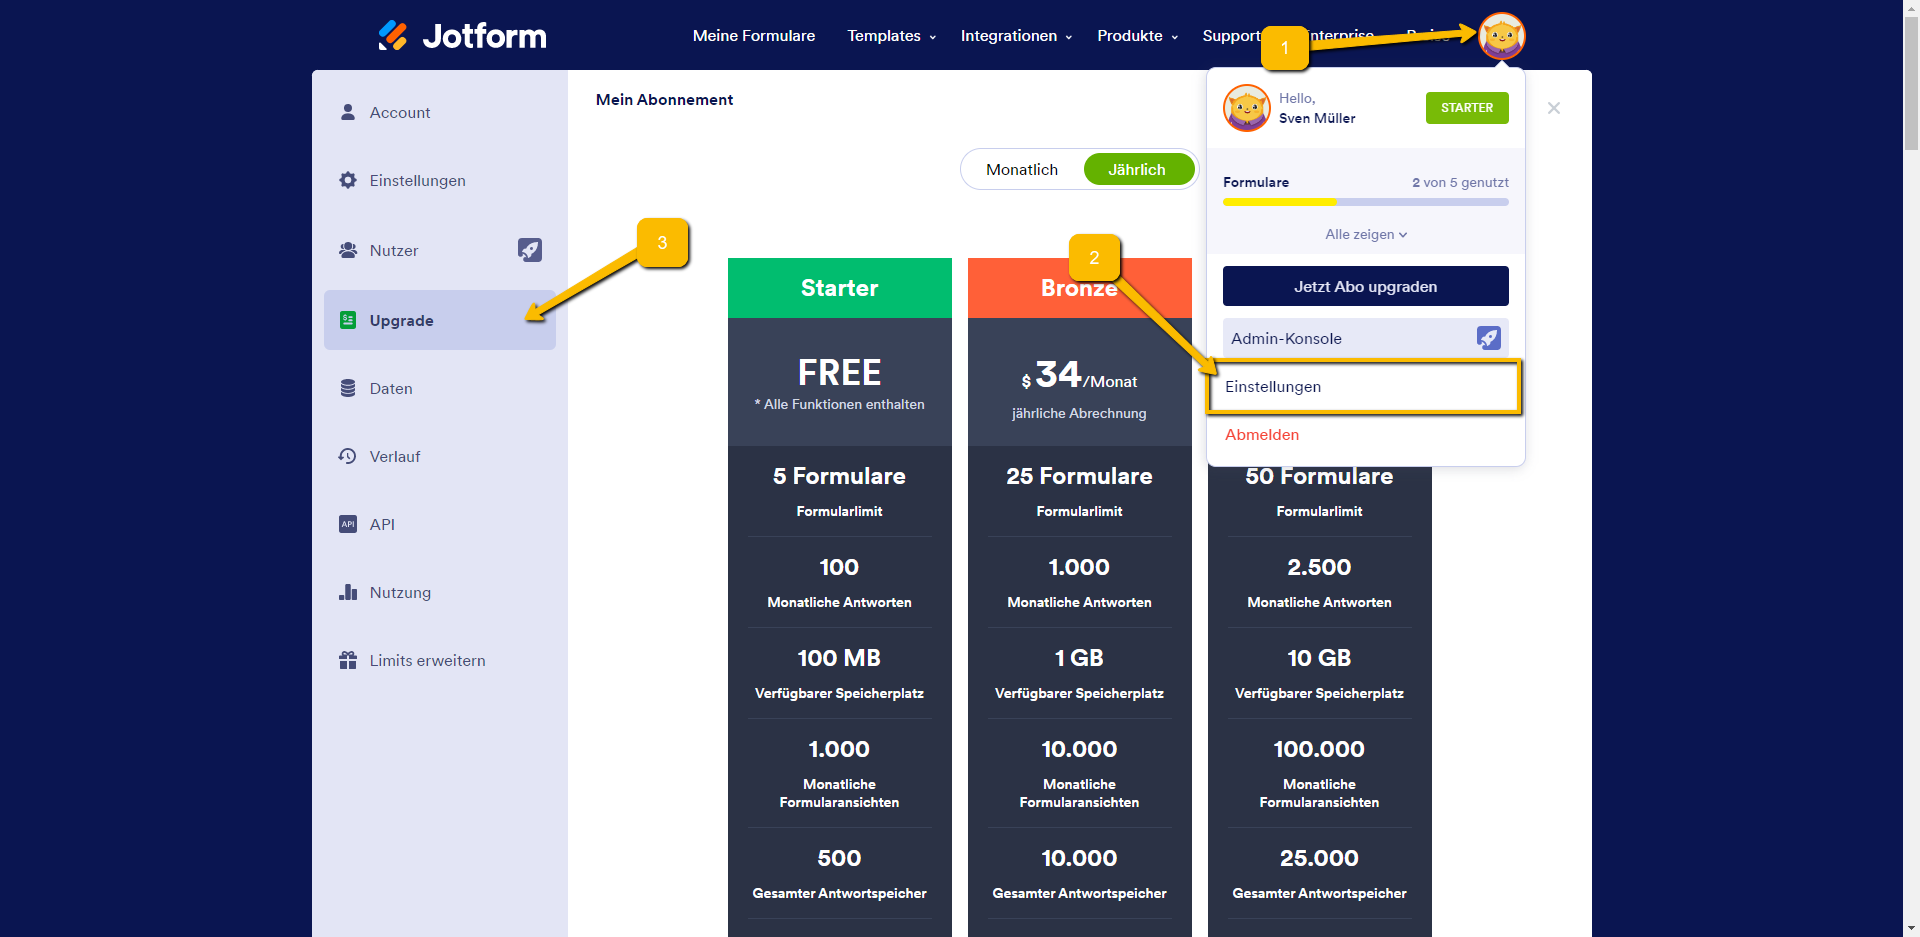Viewport: 1920px width, 937px height.
Task: Click the Sven Müller user name
Action: [1317, 118]
